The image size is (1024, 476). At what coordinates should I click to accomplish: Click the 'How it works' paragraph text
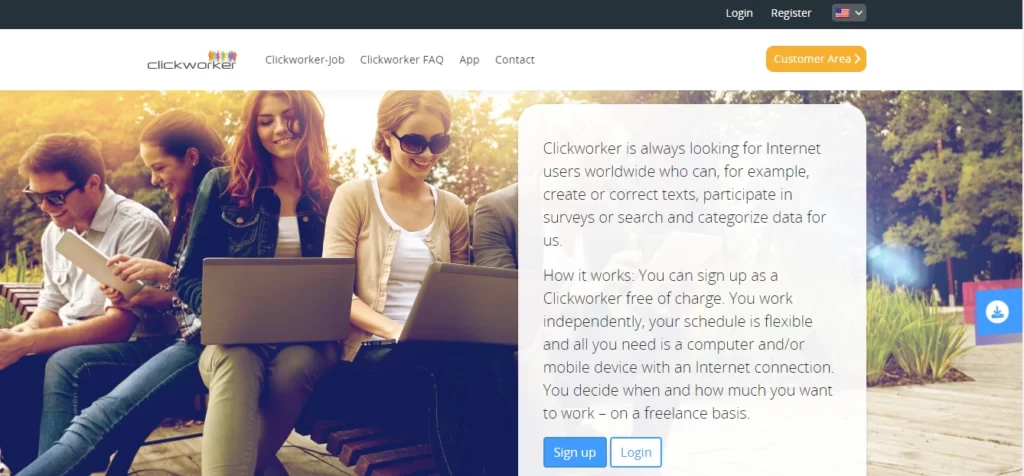click(x=688, y=344)
